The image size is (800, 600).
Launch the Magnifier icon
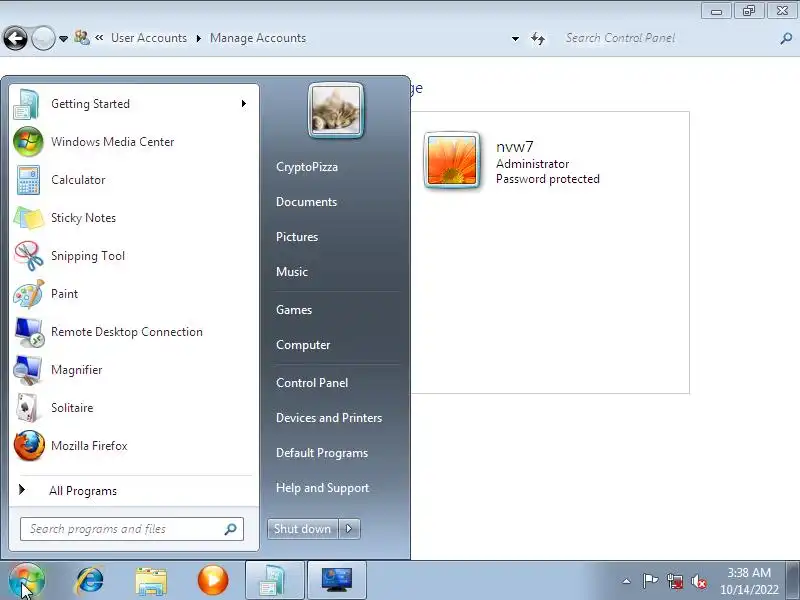tap(28, 370)
